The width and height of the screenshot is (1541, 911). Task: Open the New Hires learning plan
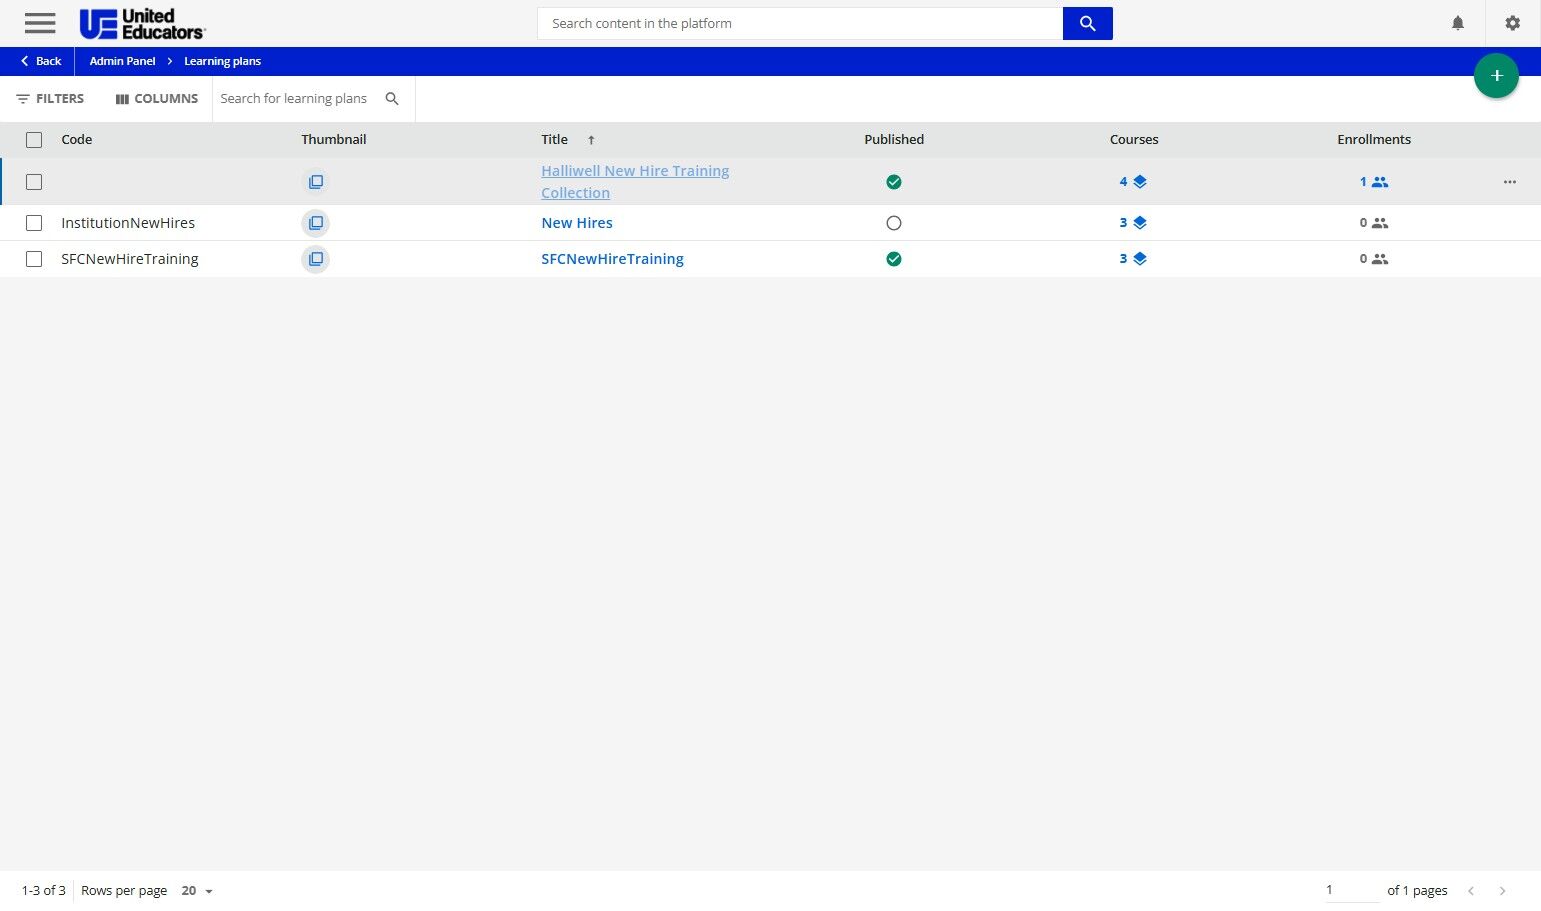point(577,223)
